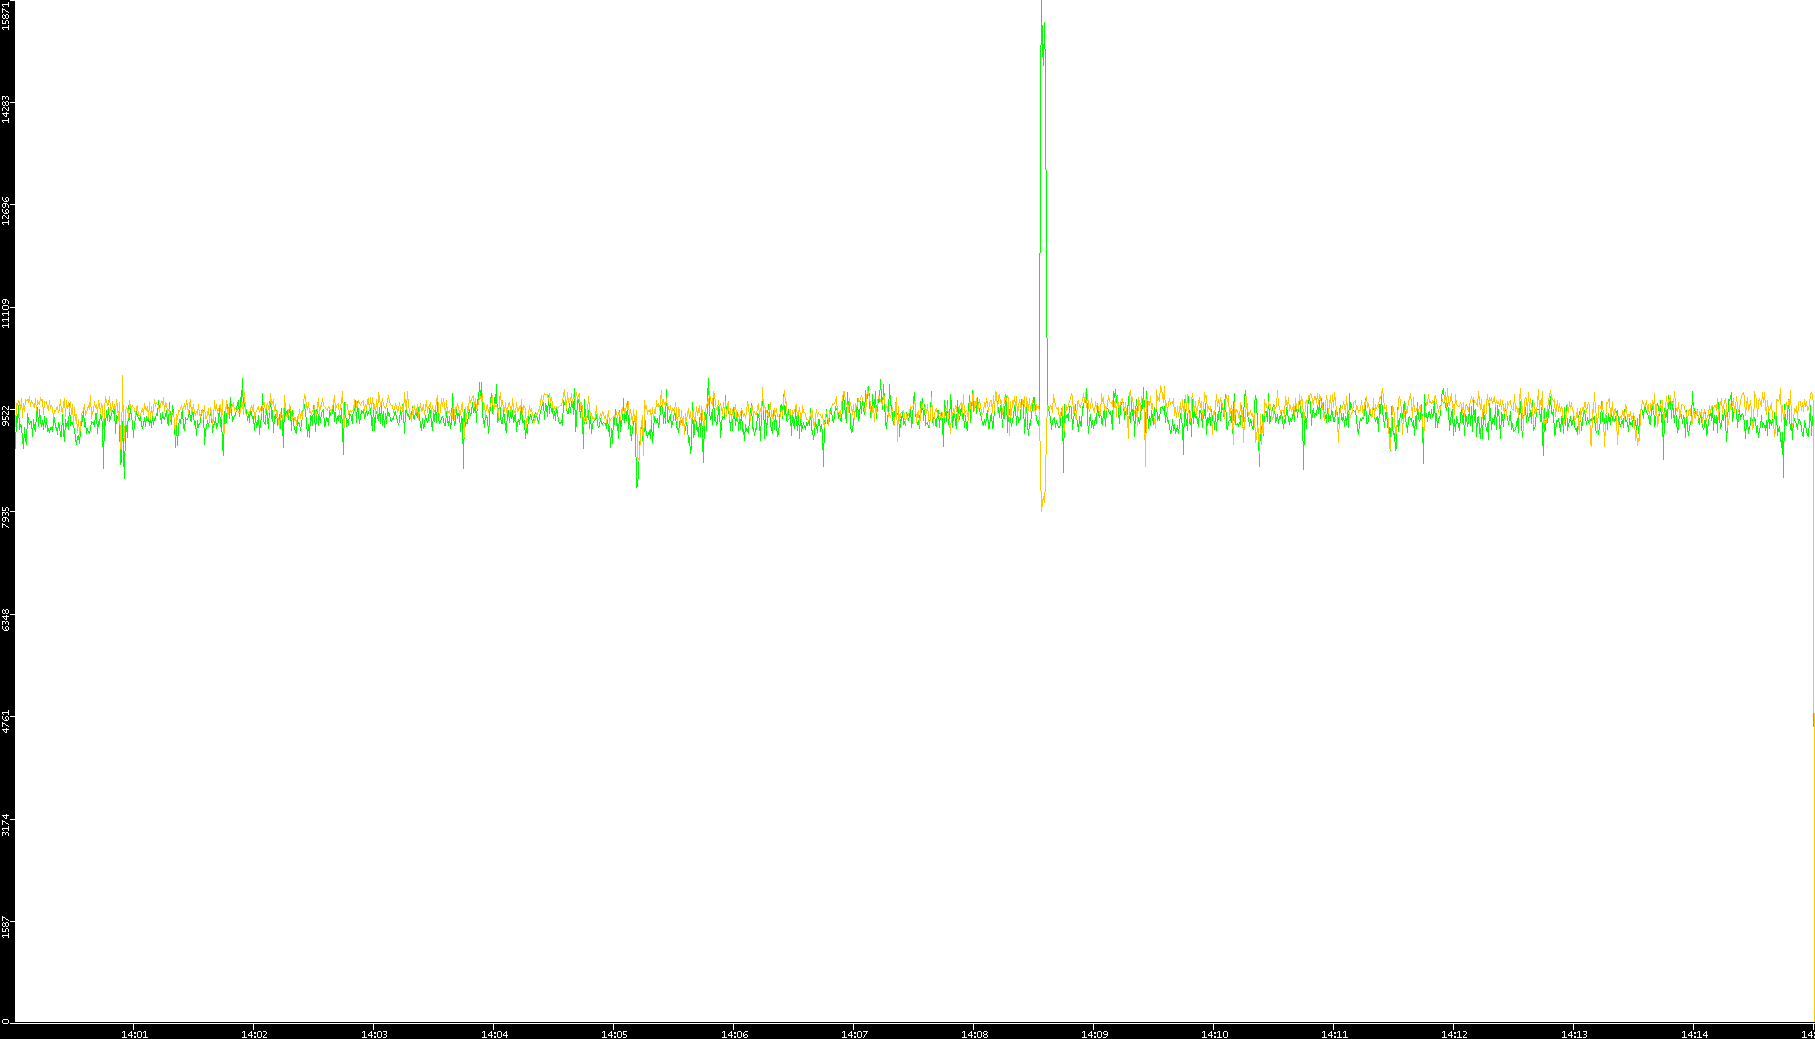Screen dimensions: 1815x1039
Task: Click the 12696 value axis label
Action: 6,210
